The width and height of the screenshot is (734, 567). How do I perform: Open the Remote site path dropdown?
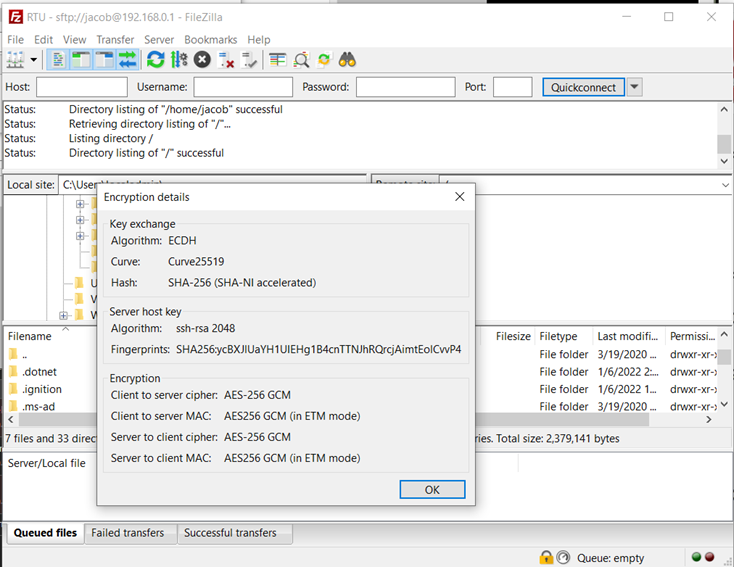pyautogui.click(x=725, y=185)
